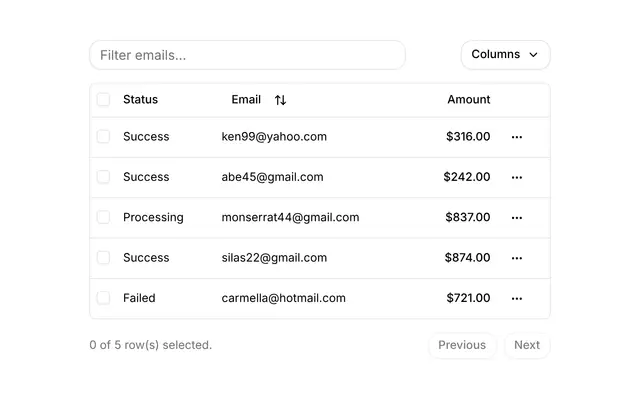Focus the Filter emails input field
640x400 pixels.
[247, 55]
